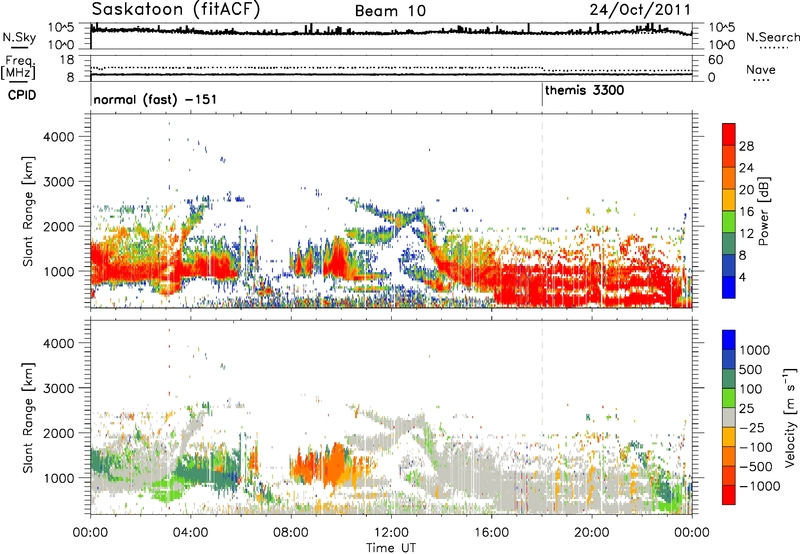Click the 1000 tick on velocity colorbar

tap(754, 350)
